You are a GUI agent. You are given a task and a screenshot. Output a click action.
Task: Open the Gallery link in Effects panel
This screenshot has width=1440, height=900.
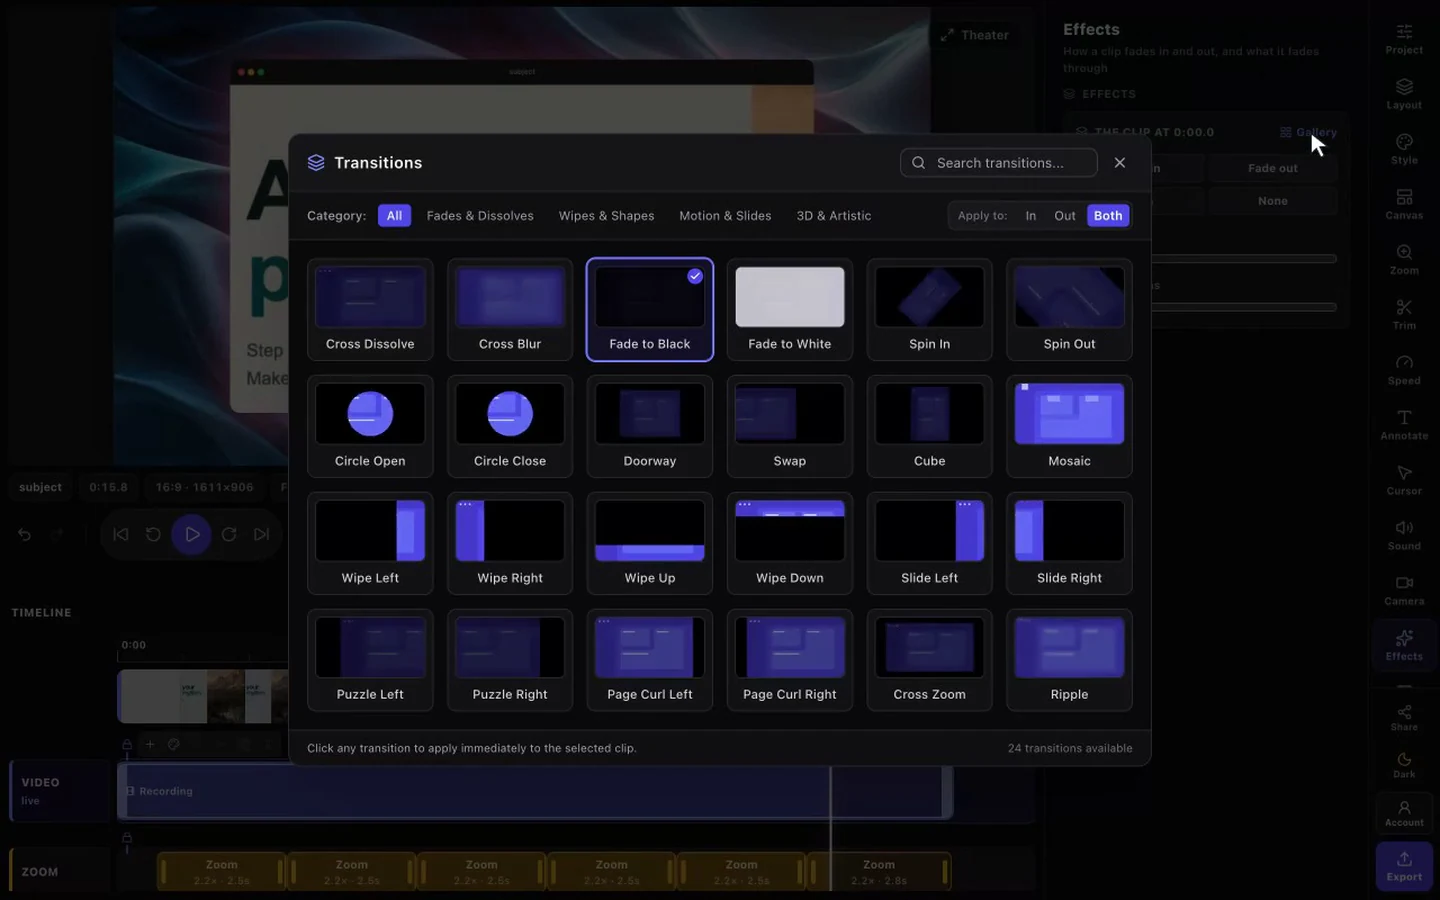pyautogui.click(x=1308, y=132)
